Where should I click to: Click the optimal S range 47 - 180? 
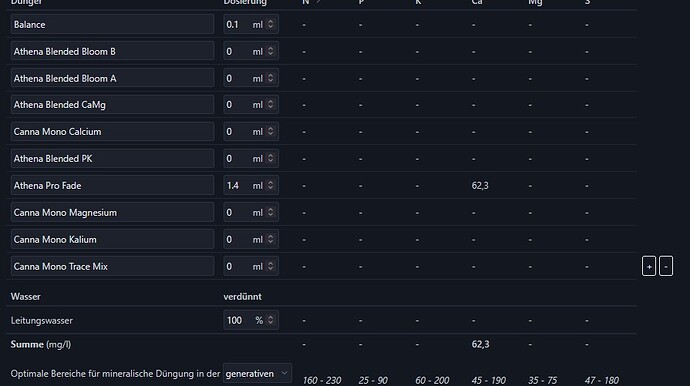(x=602, y=380)
